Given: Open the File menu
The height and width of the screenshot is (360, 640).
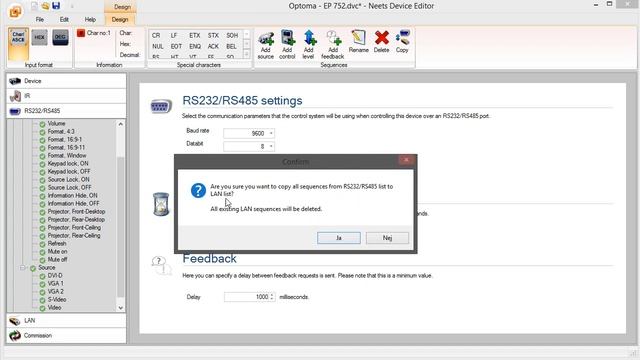Looking at the screenshot, I should pos(40,20).
